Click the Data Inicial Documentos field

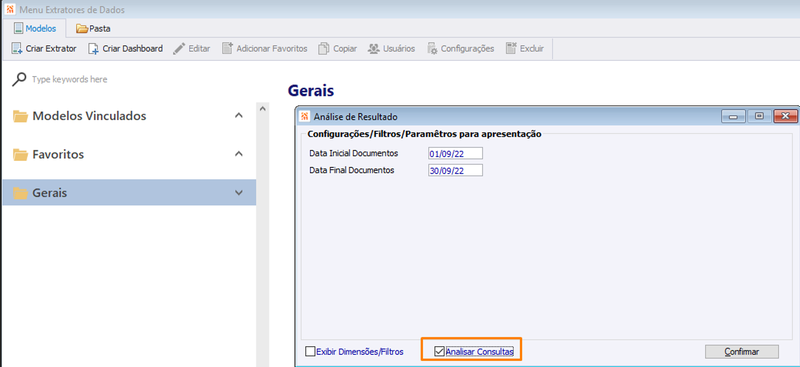click(x=455, y=153)
